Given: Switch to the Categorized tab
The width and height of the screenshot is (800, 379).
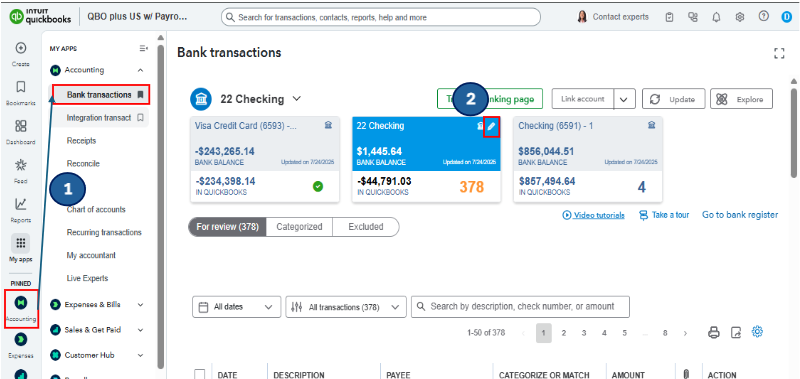Looking at the screenshot, I should click(x=299, y=227).
